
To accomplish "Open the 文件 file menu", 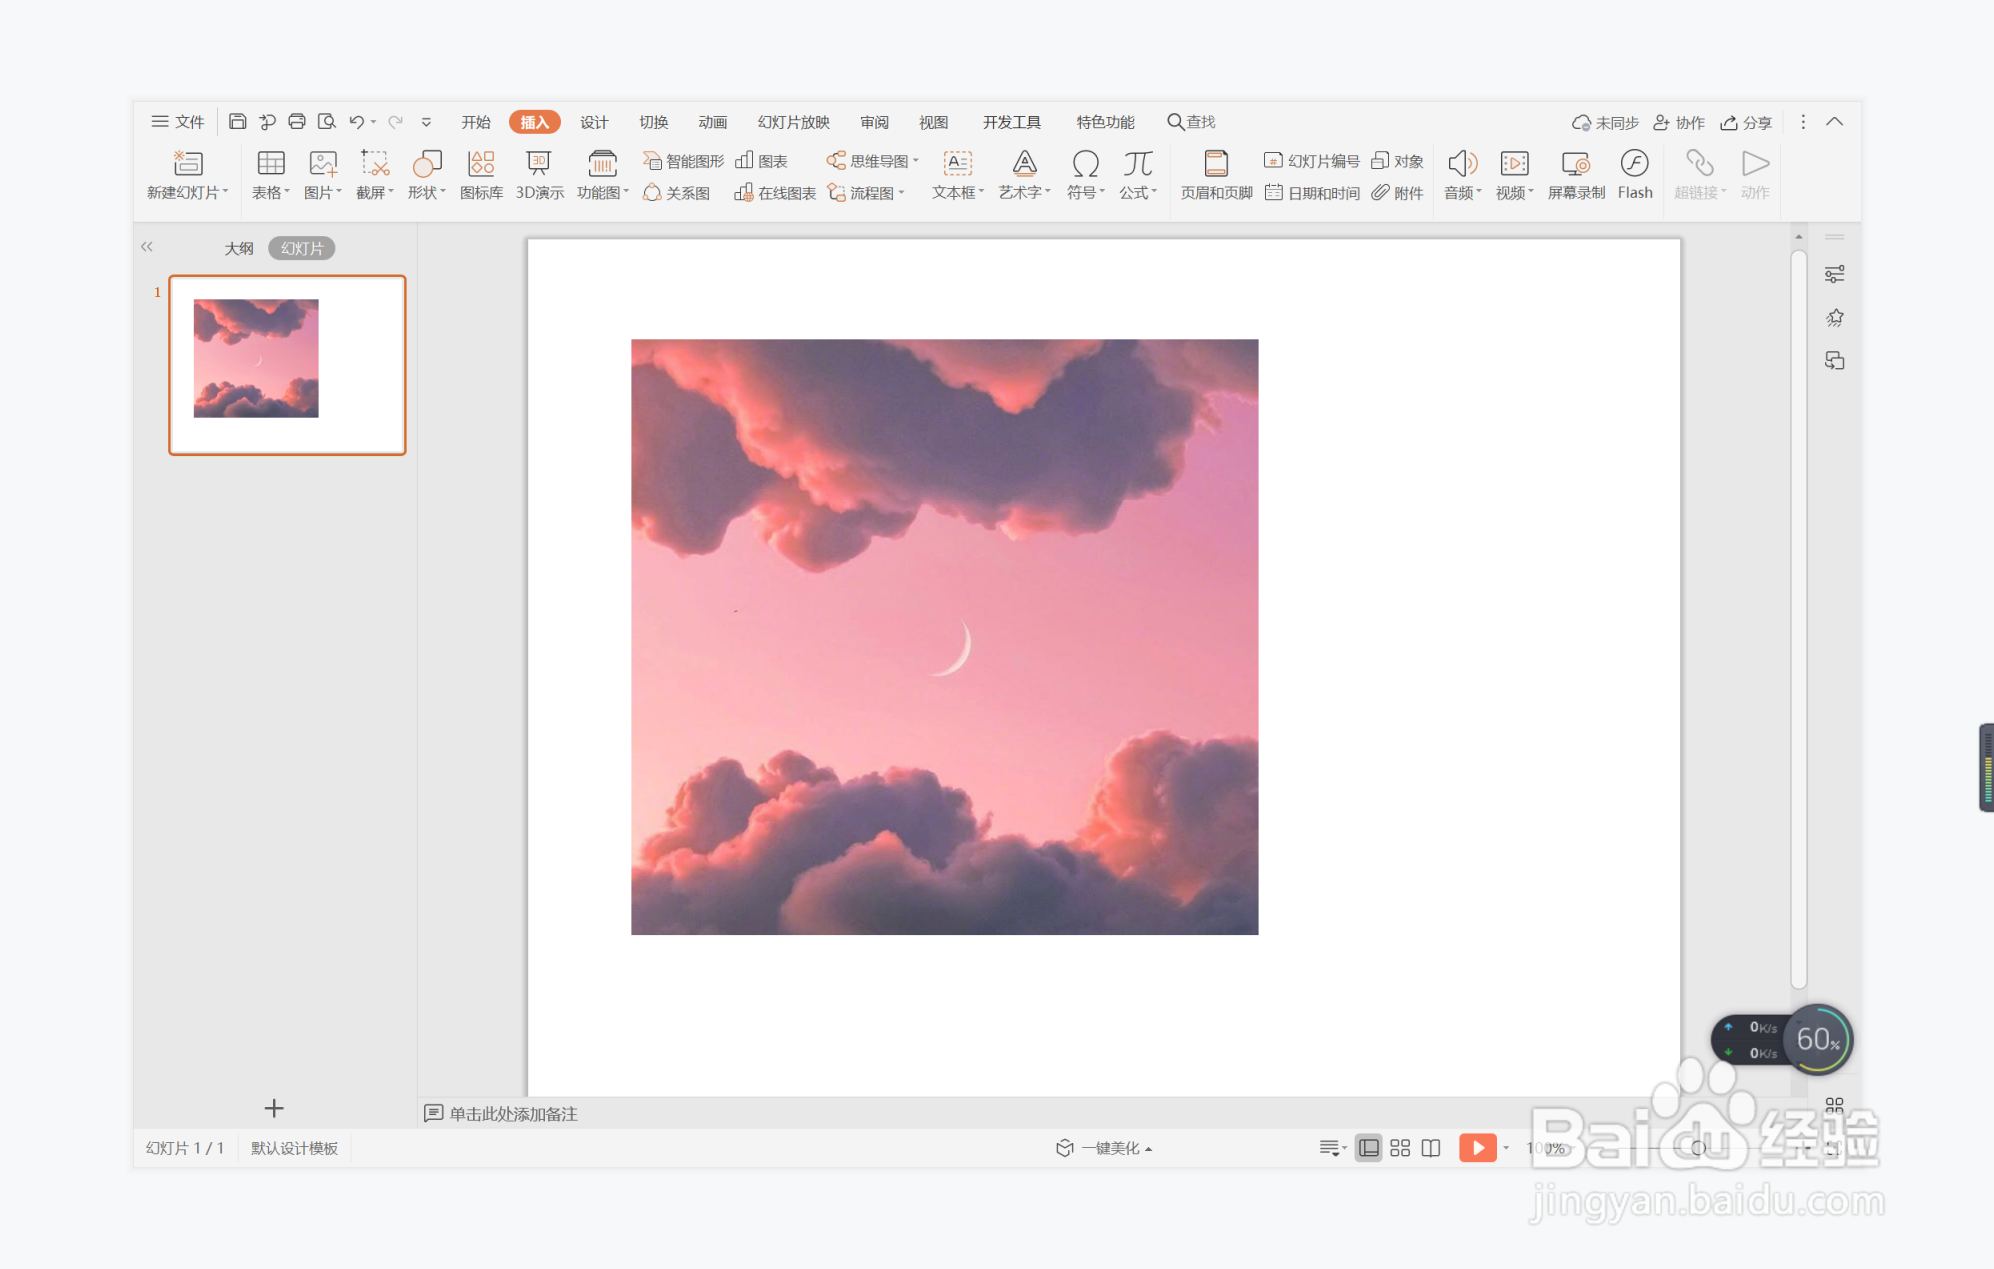I will 178,122.
